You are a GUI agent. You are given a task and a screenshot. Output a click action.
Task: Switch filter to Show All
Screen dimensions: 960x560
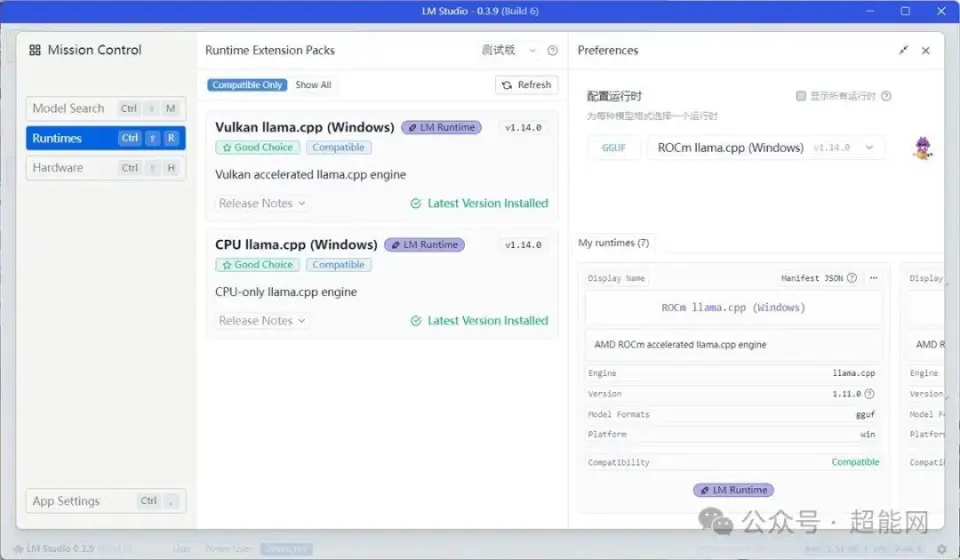pyautogui.click(x=313, y=85)
